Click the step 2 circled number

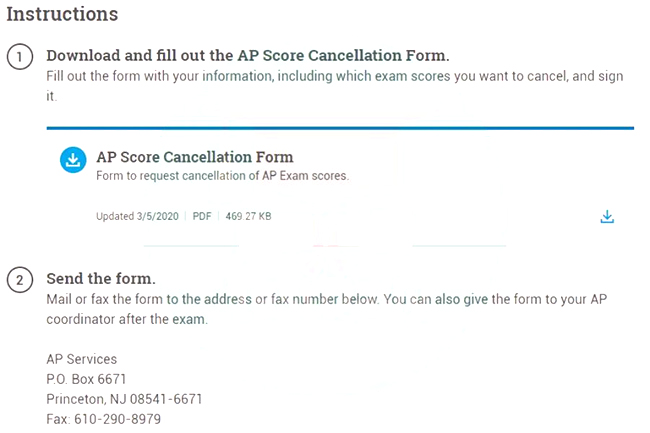point(20,279)
